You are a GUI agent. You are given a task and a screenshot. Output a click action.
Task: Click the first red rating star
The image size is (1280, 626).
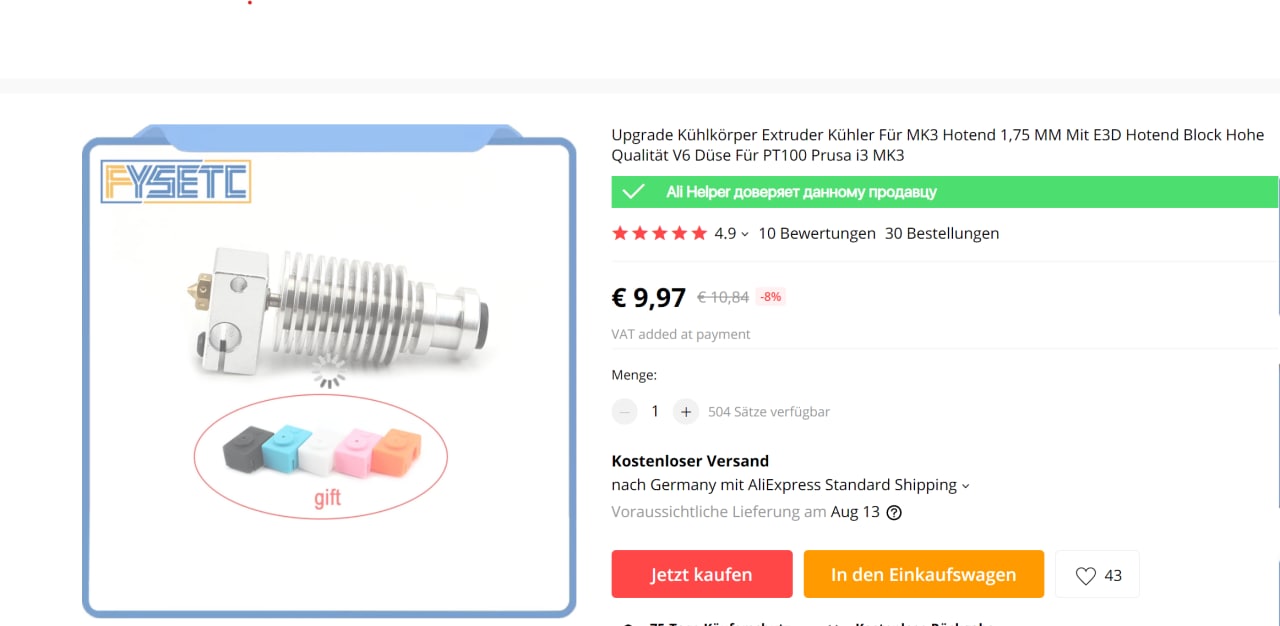[620, 233]
